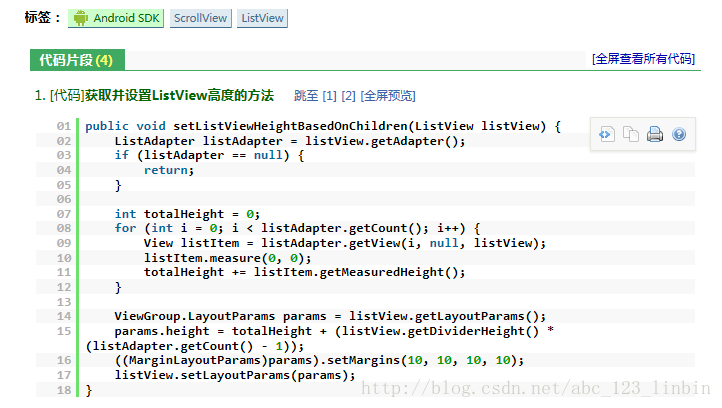Click the Android robot icon in tag
Image resolution: width=722 pixels, height=408 pixels.
tap(80, 18)
